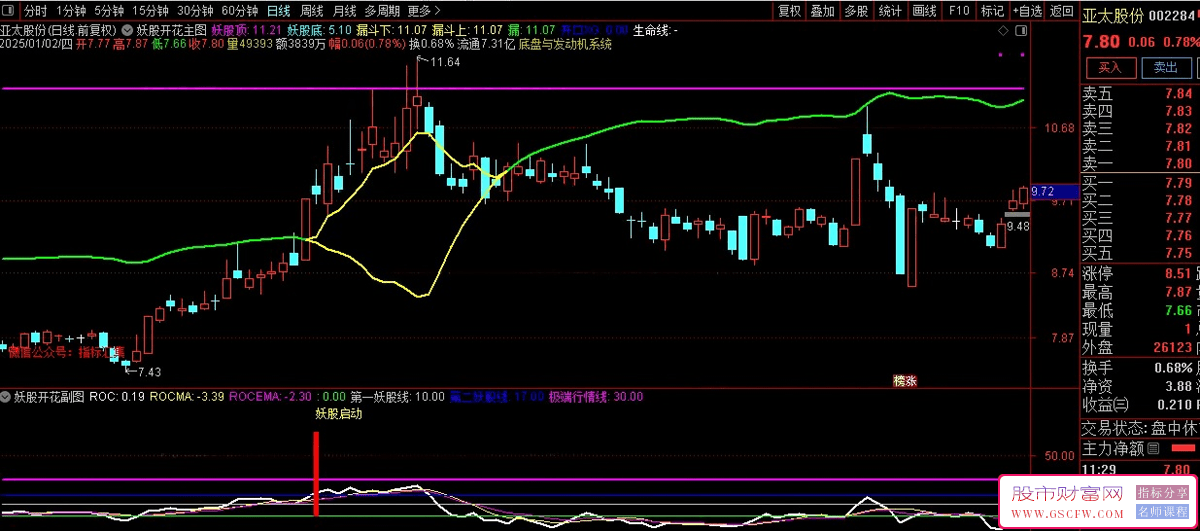Click the 涨停 limit-up value 8.51

pos(1178,274)
